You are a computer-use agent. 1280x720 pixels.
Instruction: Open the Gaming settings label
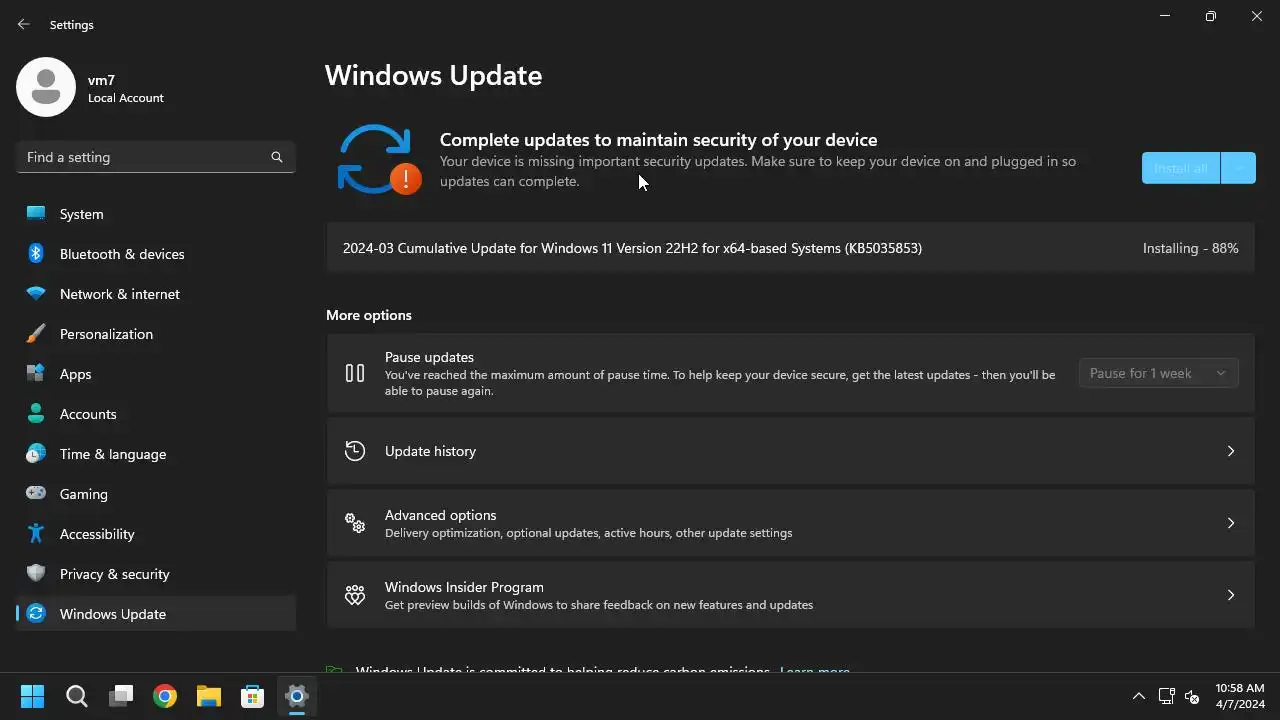pos(84,494)
